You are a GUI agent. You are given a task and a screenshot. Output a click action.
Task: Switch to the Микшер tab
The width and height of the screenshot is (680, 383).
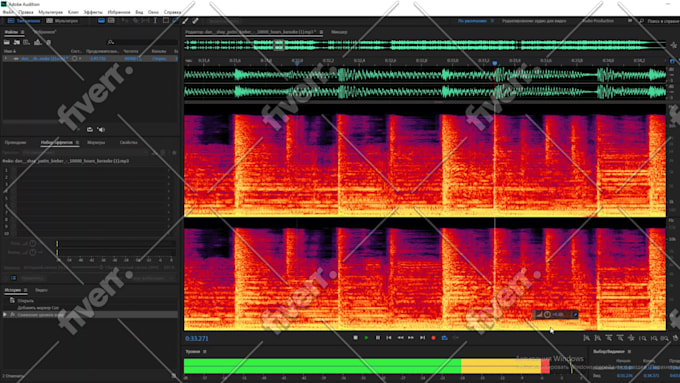point(339,32)
